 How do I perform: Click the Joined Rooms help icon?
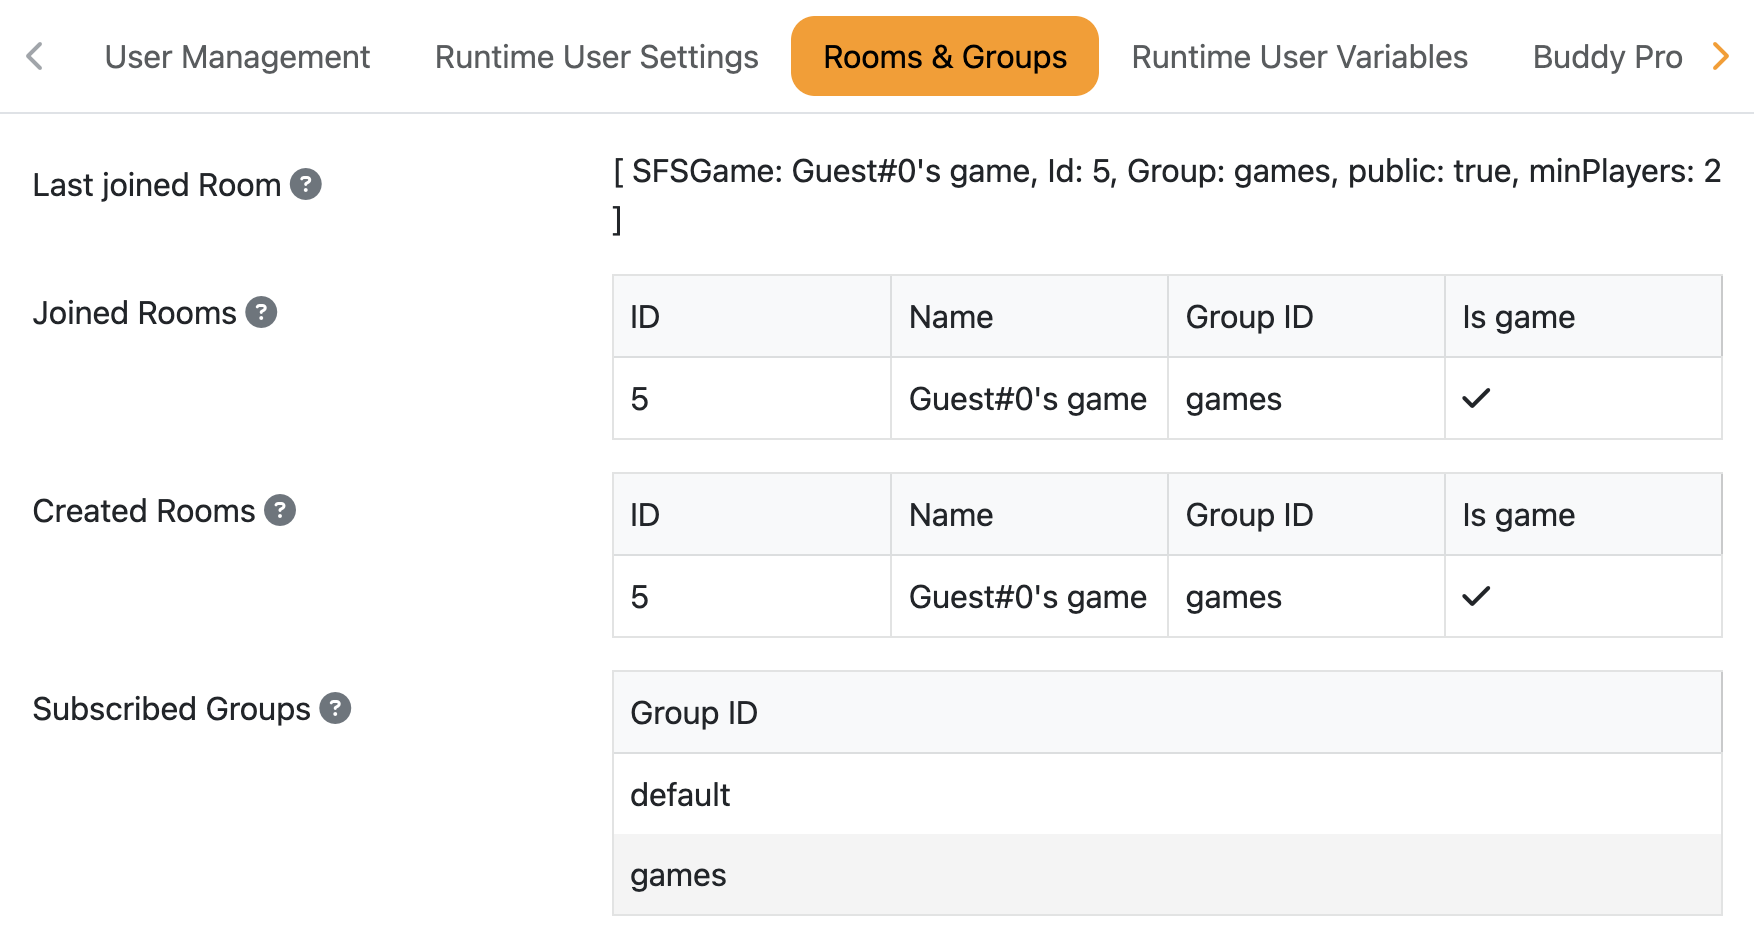tap(260, 312)
